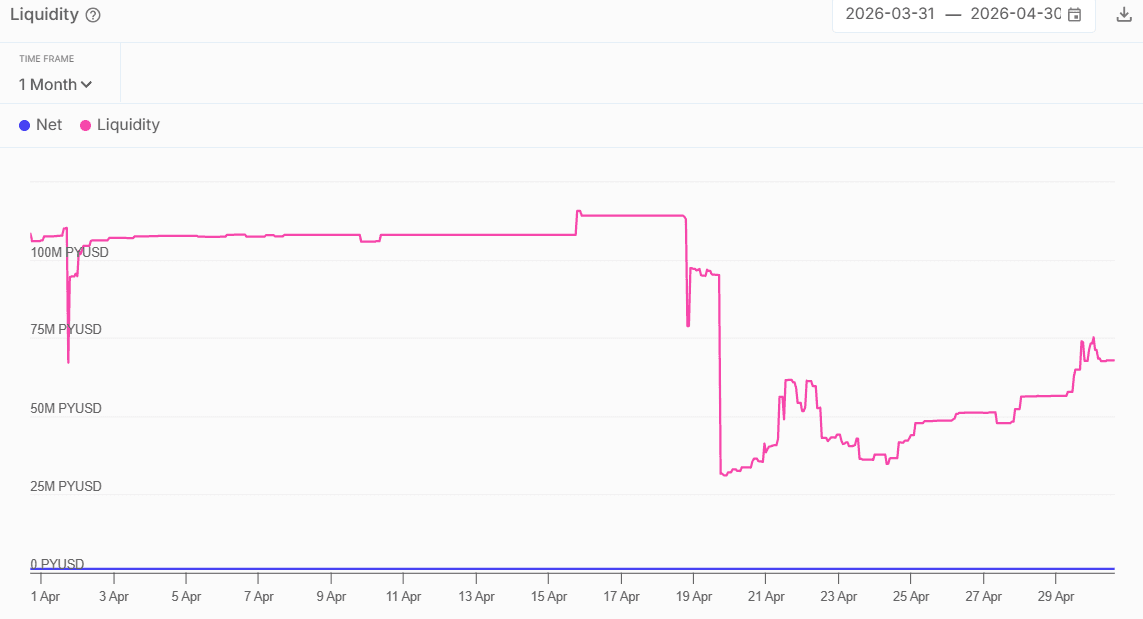Toggle the Net series blue dot
The width and height of the screenshot is (1143, 619).
point(24,125)
